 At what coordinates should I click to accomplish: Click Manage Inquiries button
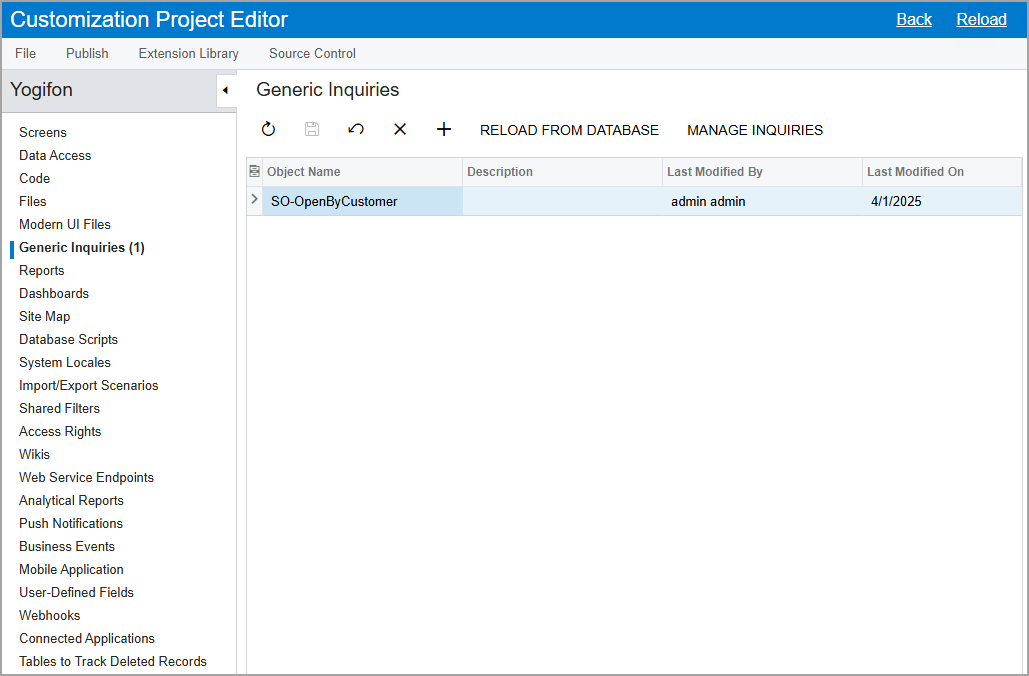(755, 130)
